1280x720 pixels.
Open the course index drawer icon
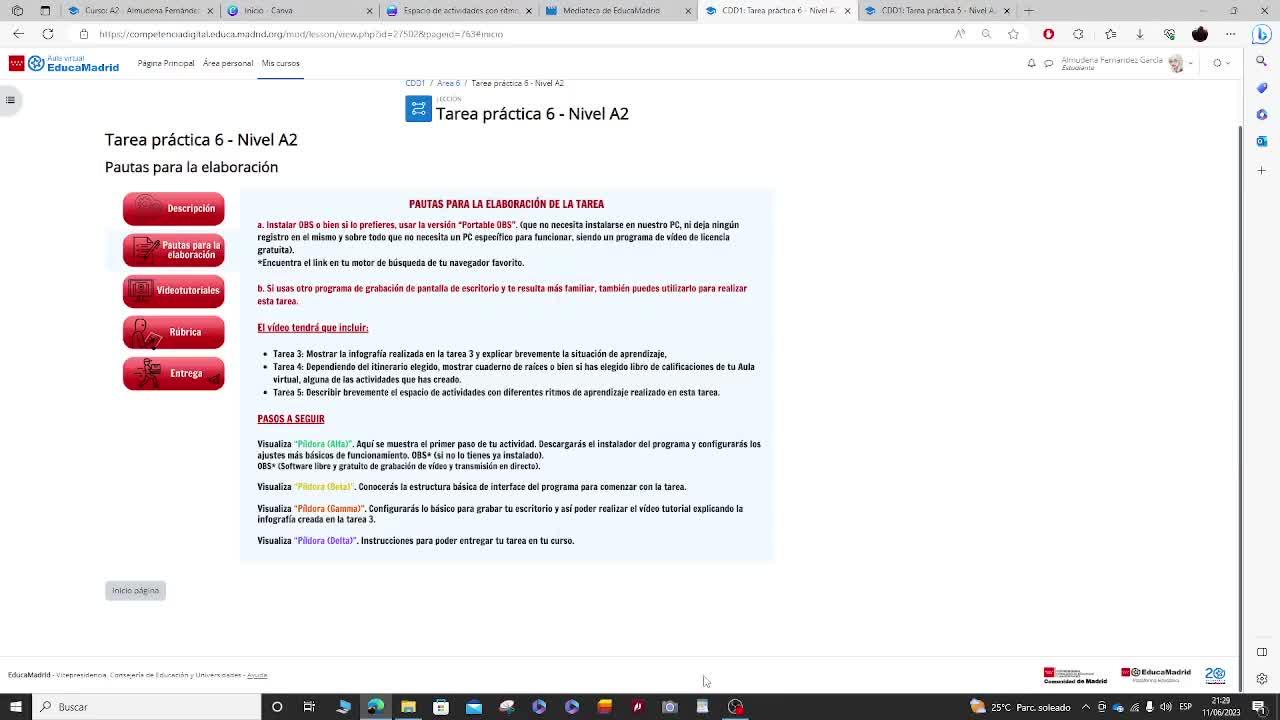point(10,99)
